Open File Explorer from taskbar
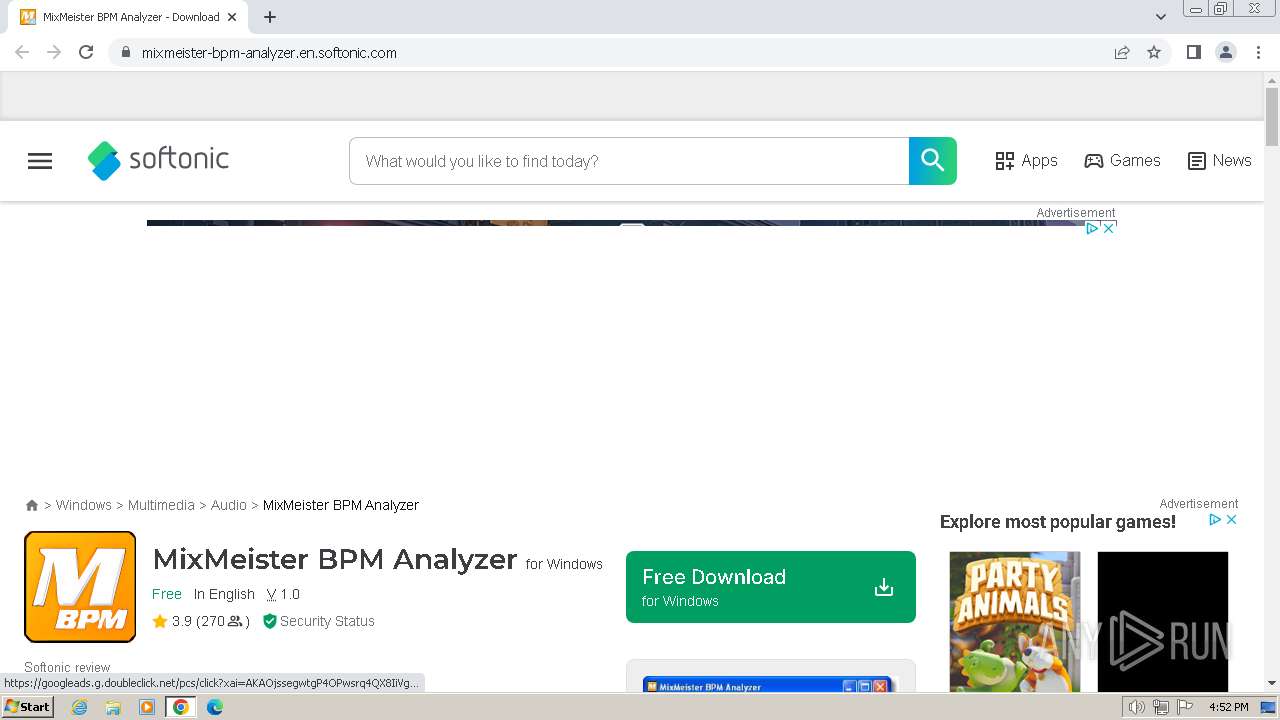The width and height of the screenshot is (1280, 720). tap(113, 707)
